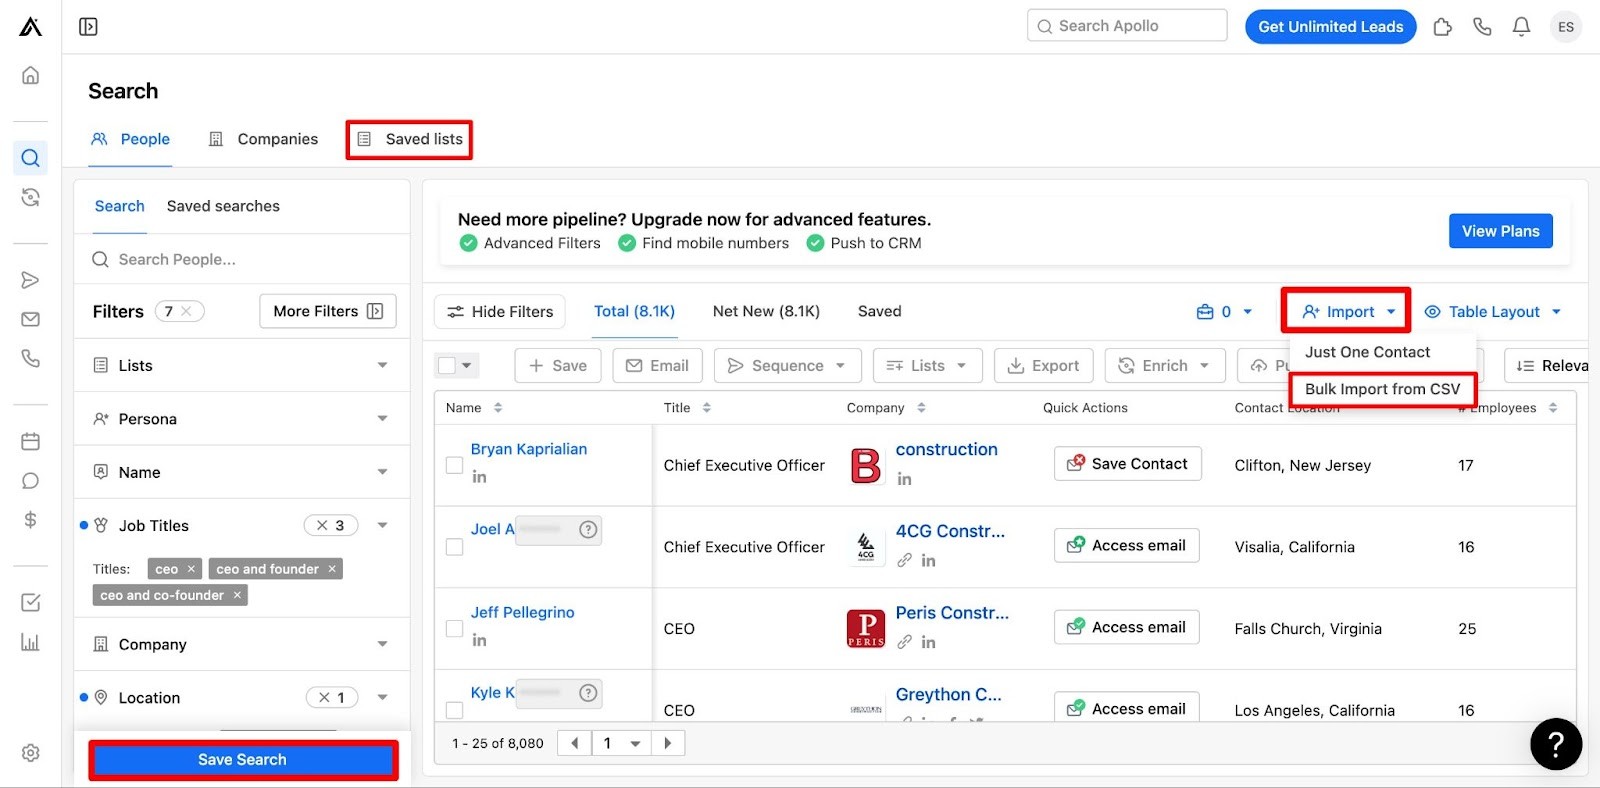The width and height of the screenshot is (1600, 788).
Task: Open the Enrich sidebar icon
Action: 31,197
